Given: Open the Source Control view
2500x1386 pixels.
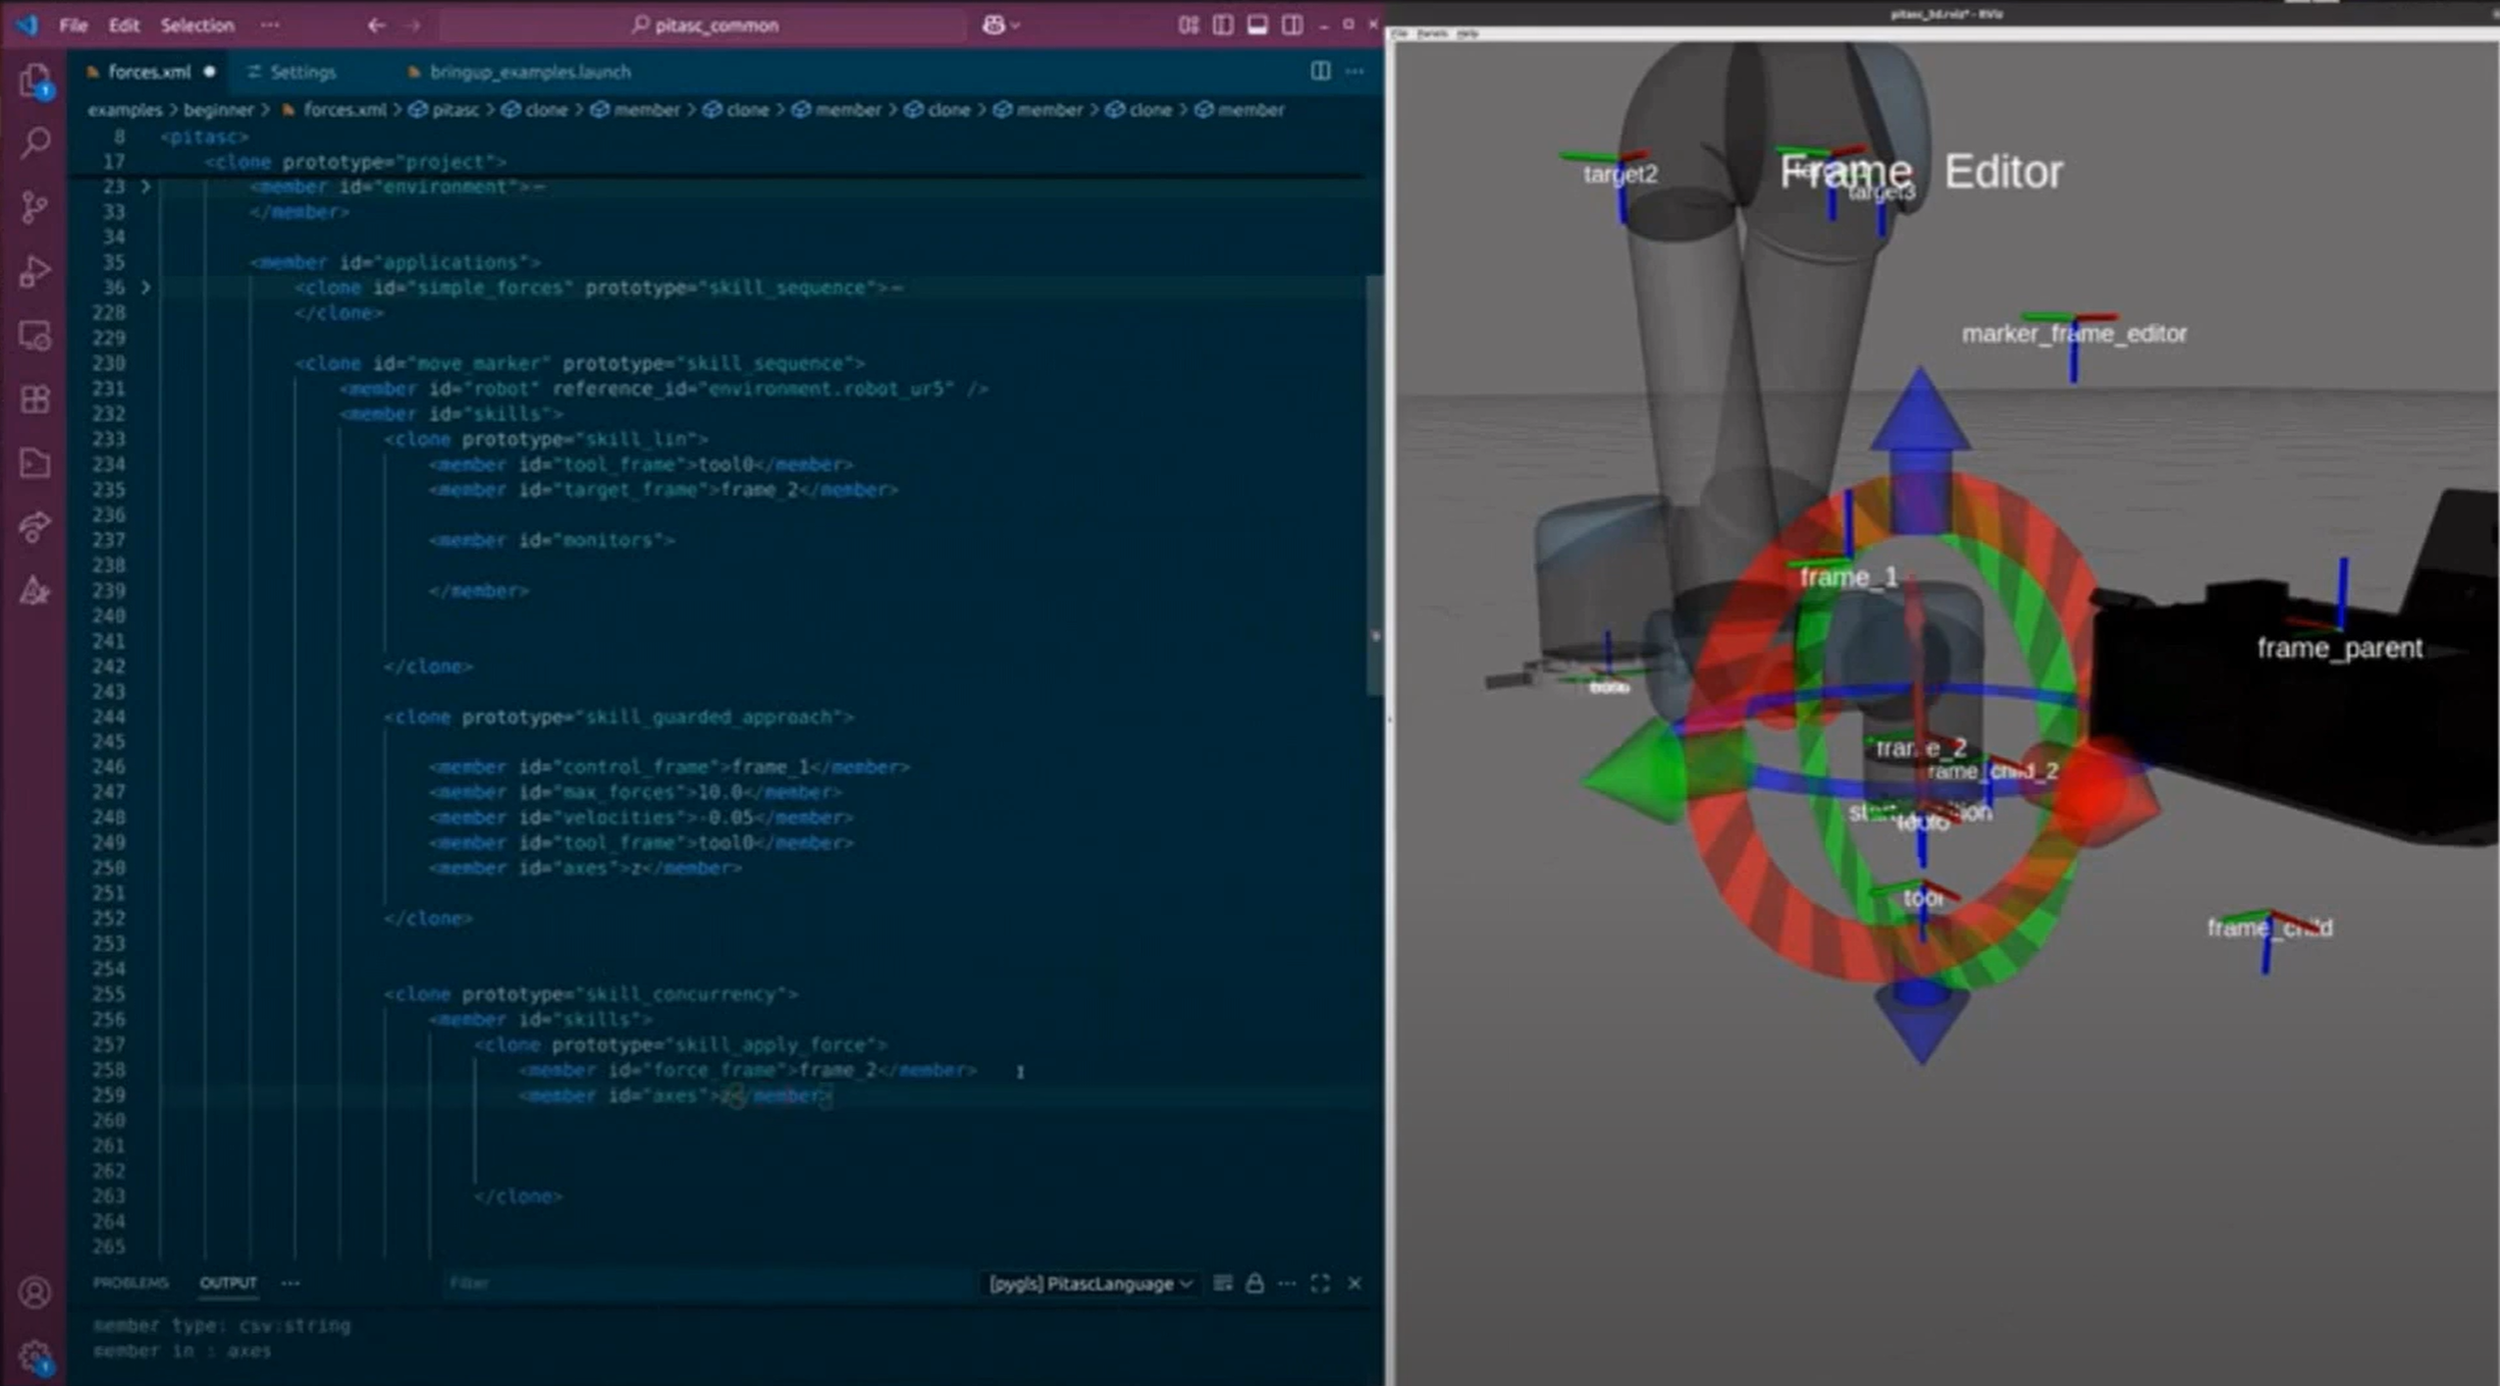Looking at the screenshot, I should coord(35,207).
